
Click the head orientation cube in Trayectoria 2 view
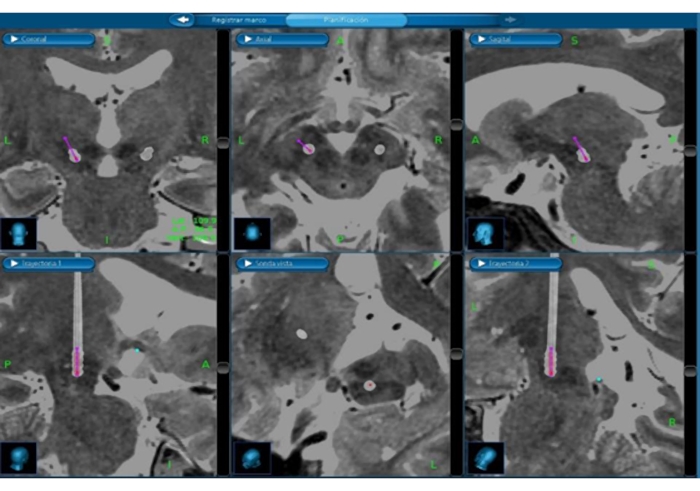486,458
